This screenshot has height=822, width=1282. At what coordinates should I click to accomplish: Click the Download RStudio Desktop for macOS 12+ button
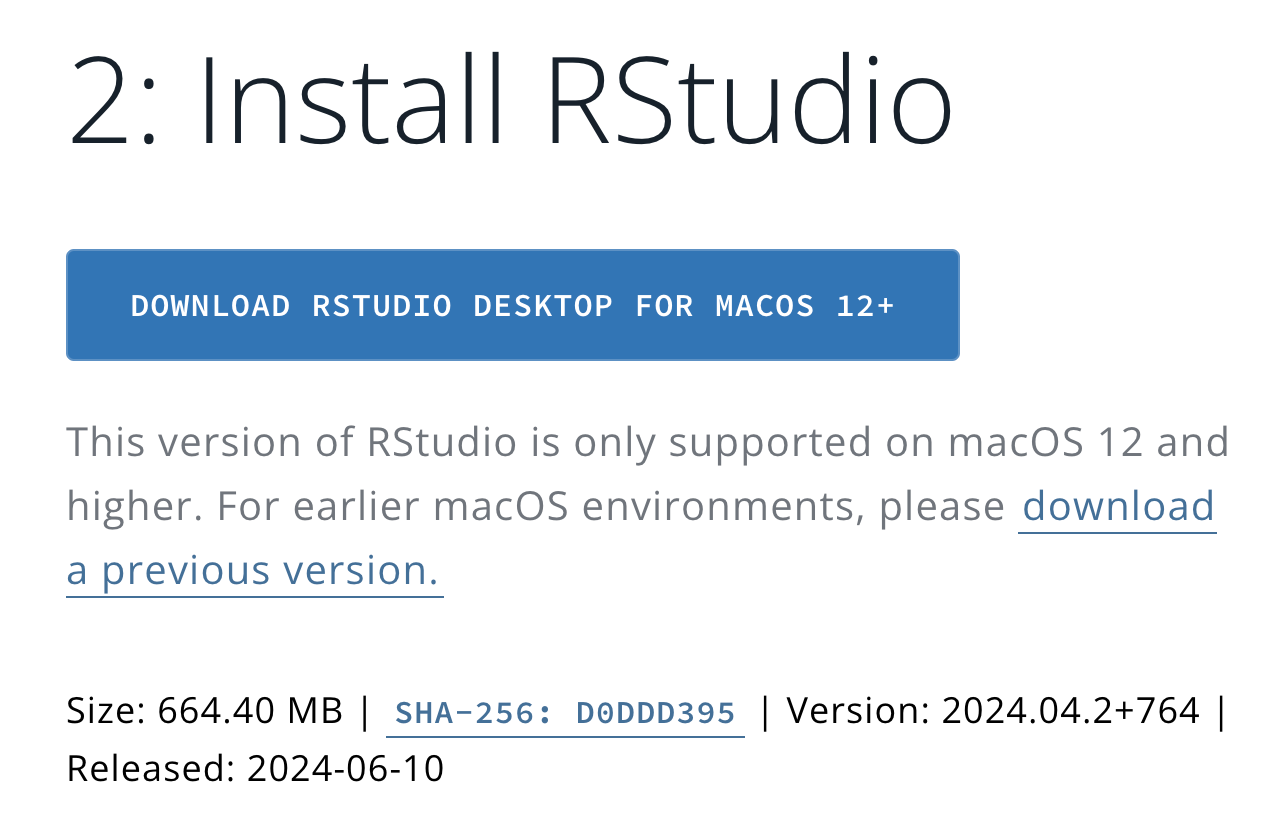tap(512, 305)
